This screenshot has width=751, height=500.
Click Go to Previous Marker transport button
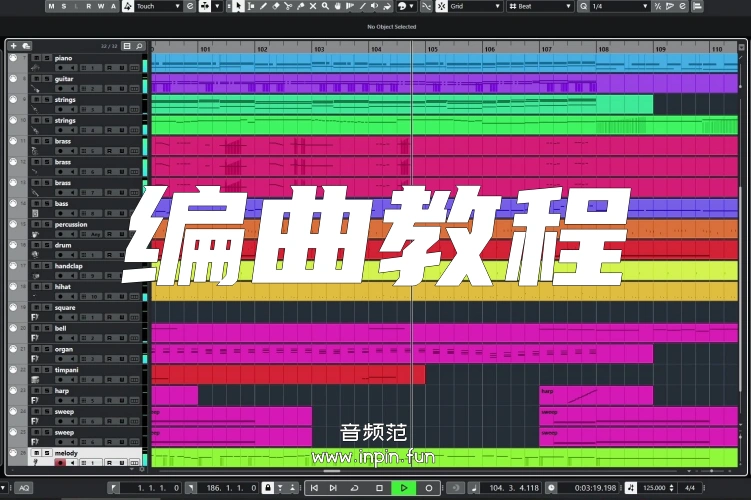click(x=314, y=488)
